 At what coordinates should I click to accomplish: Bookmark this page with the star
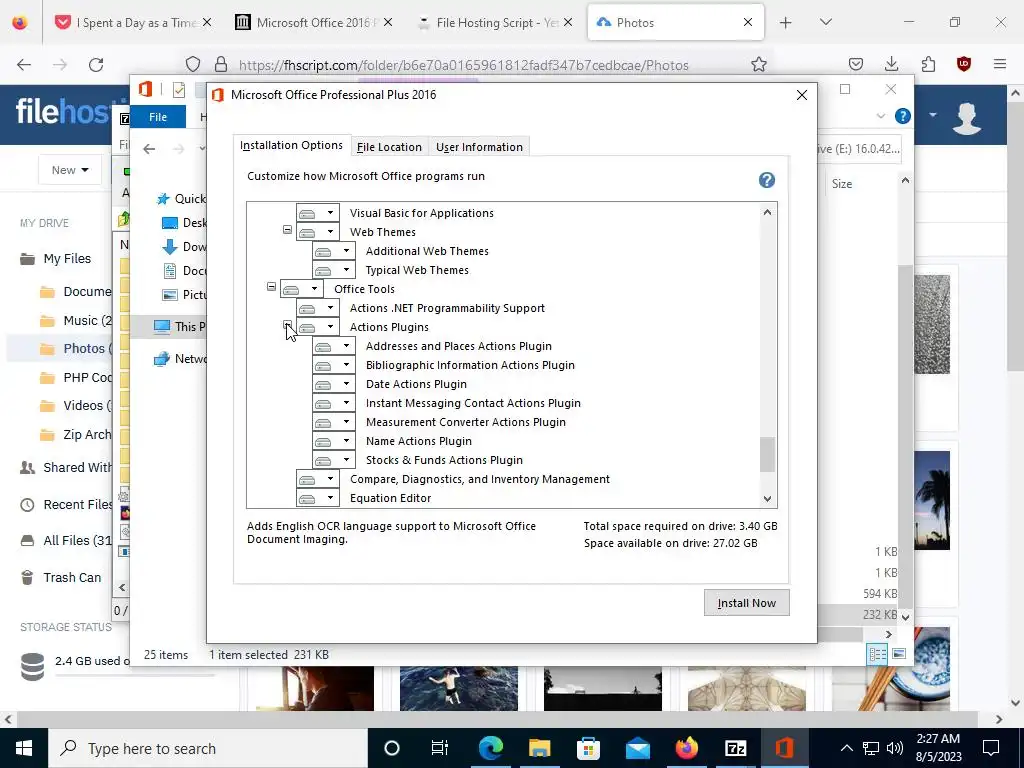pyautogui.click(x=758, y=65)
